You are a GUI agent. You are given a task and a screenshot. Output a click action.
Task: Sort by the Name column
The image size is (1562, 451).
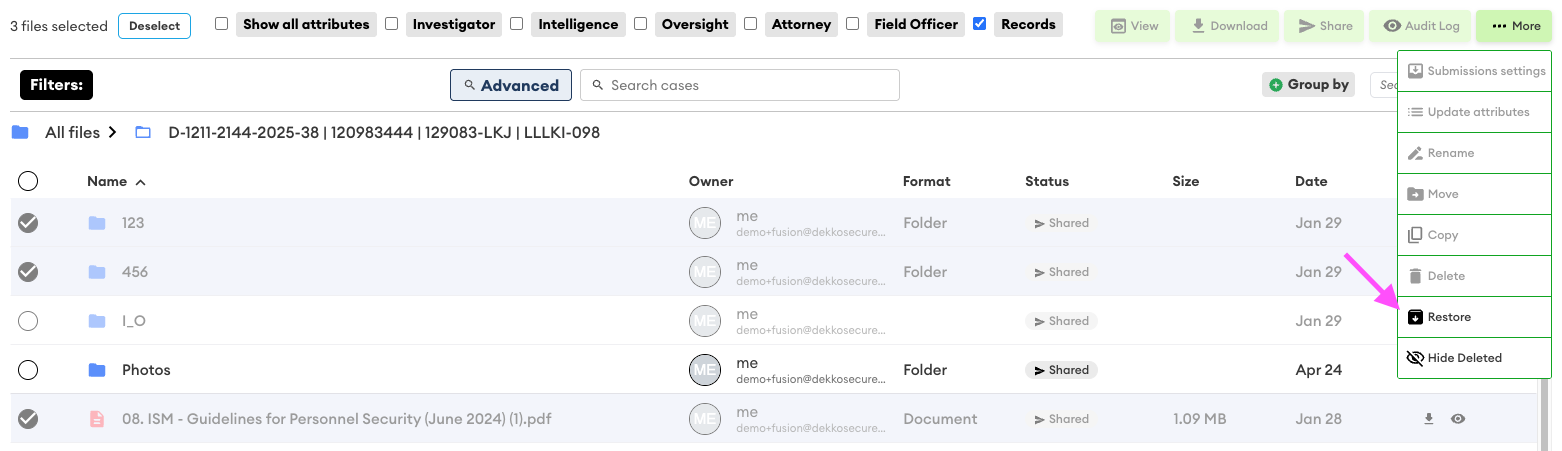pyautogui.click(x=107, y=182)
